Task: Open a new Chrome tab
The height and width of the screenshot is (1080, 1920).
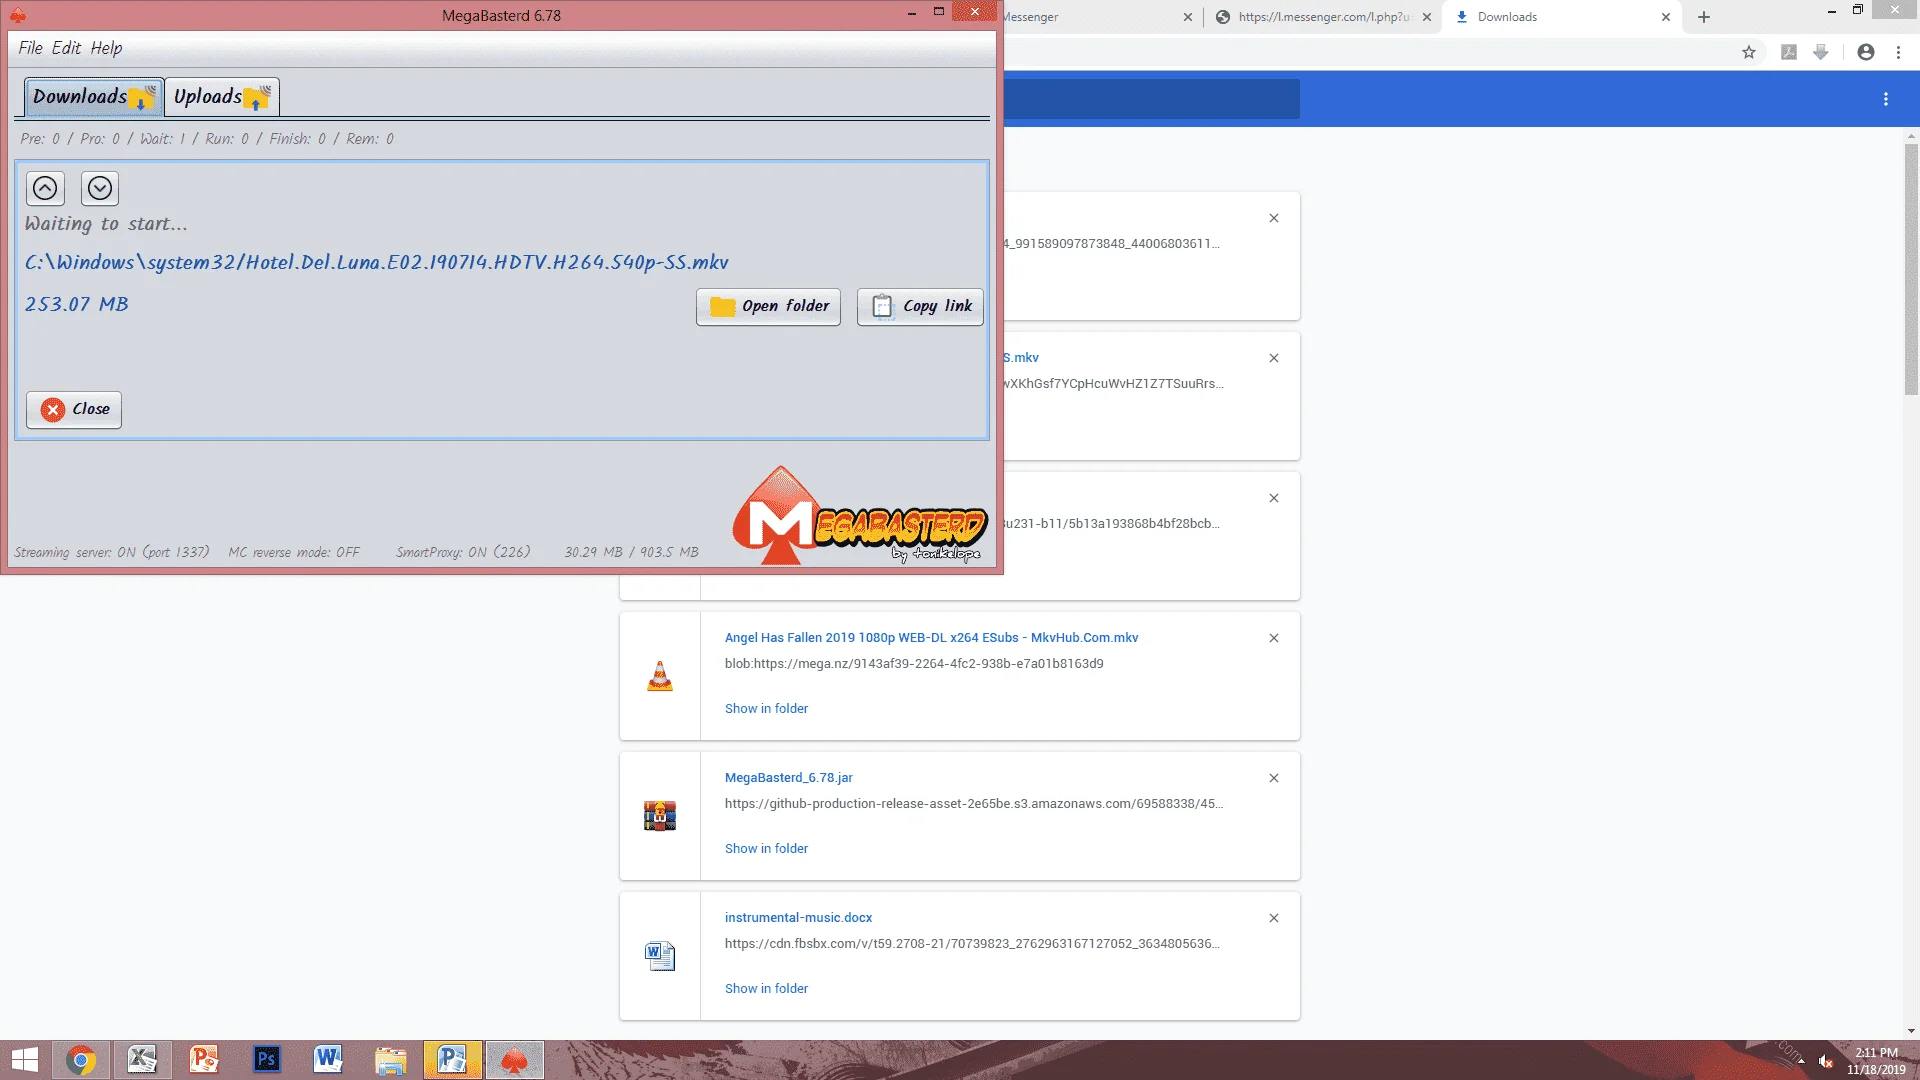Action: 1704,17
